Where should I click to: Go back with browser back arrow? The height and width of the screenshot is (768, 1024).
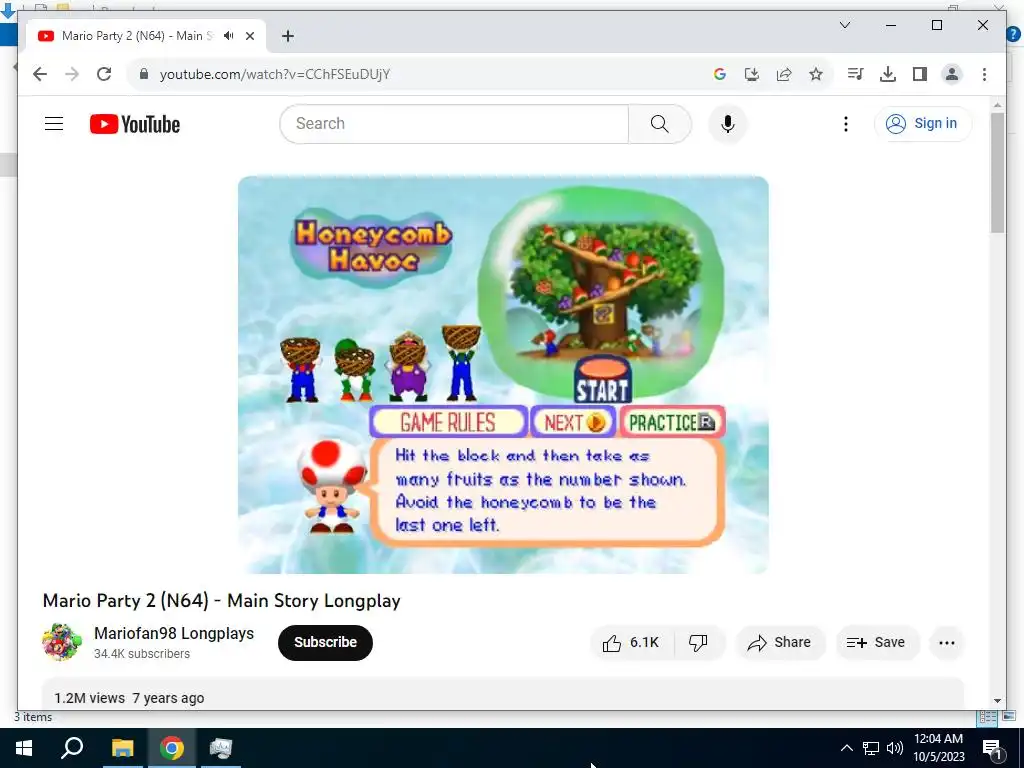pos(40,74)
